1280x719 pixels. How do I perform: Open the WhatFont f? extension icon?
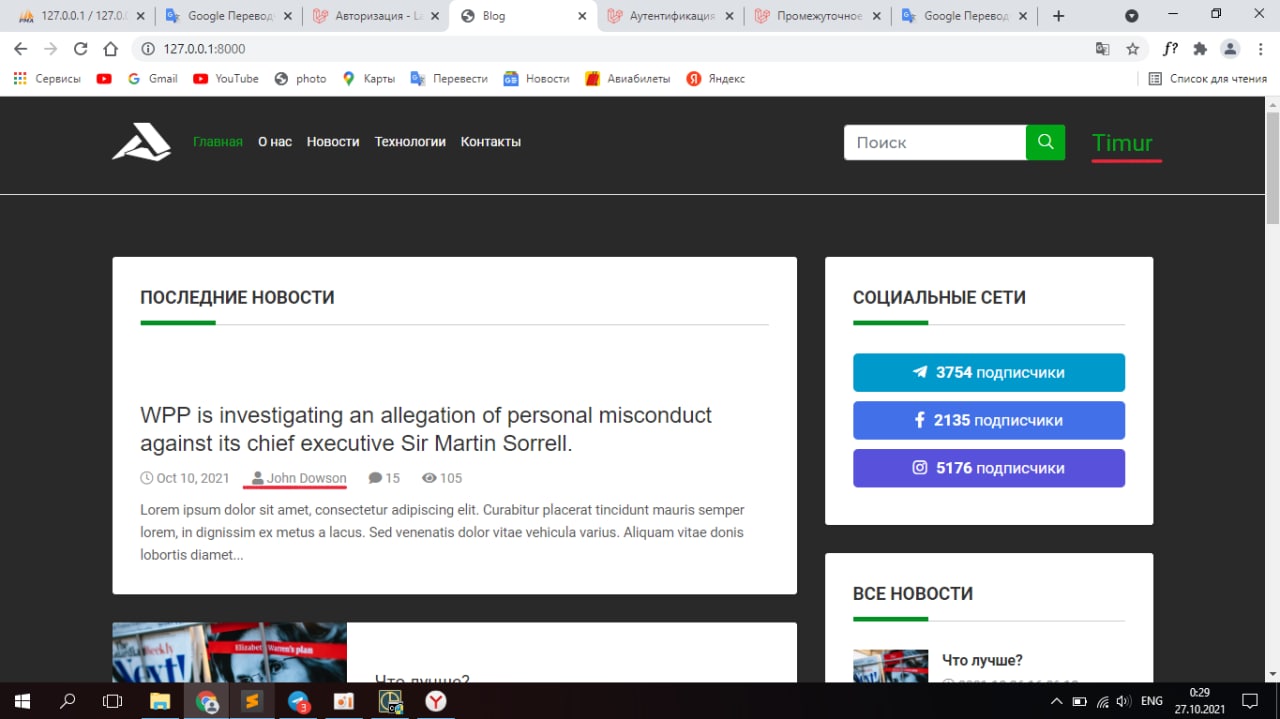click(1170, 48)
